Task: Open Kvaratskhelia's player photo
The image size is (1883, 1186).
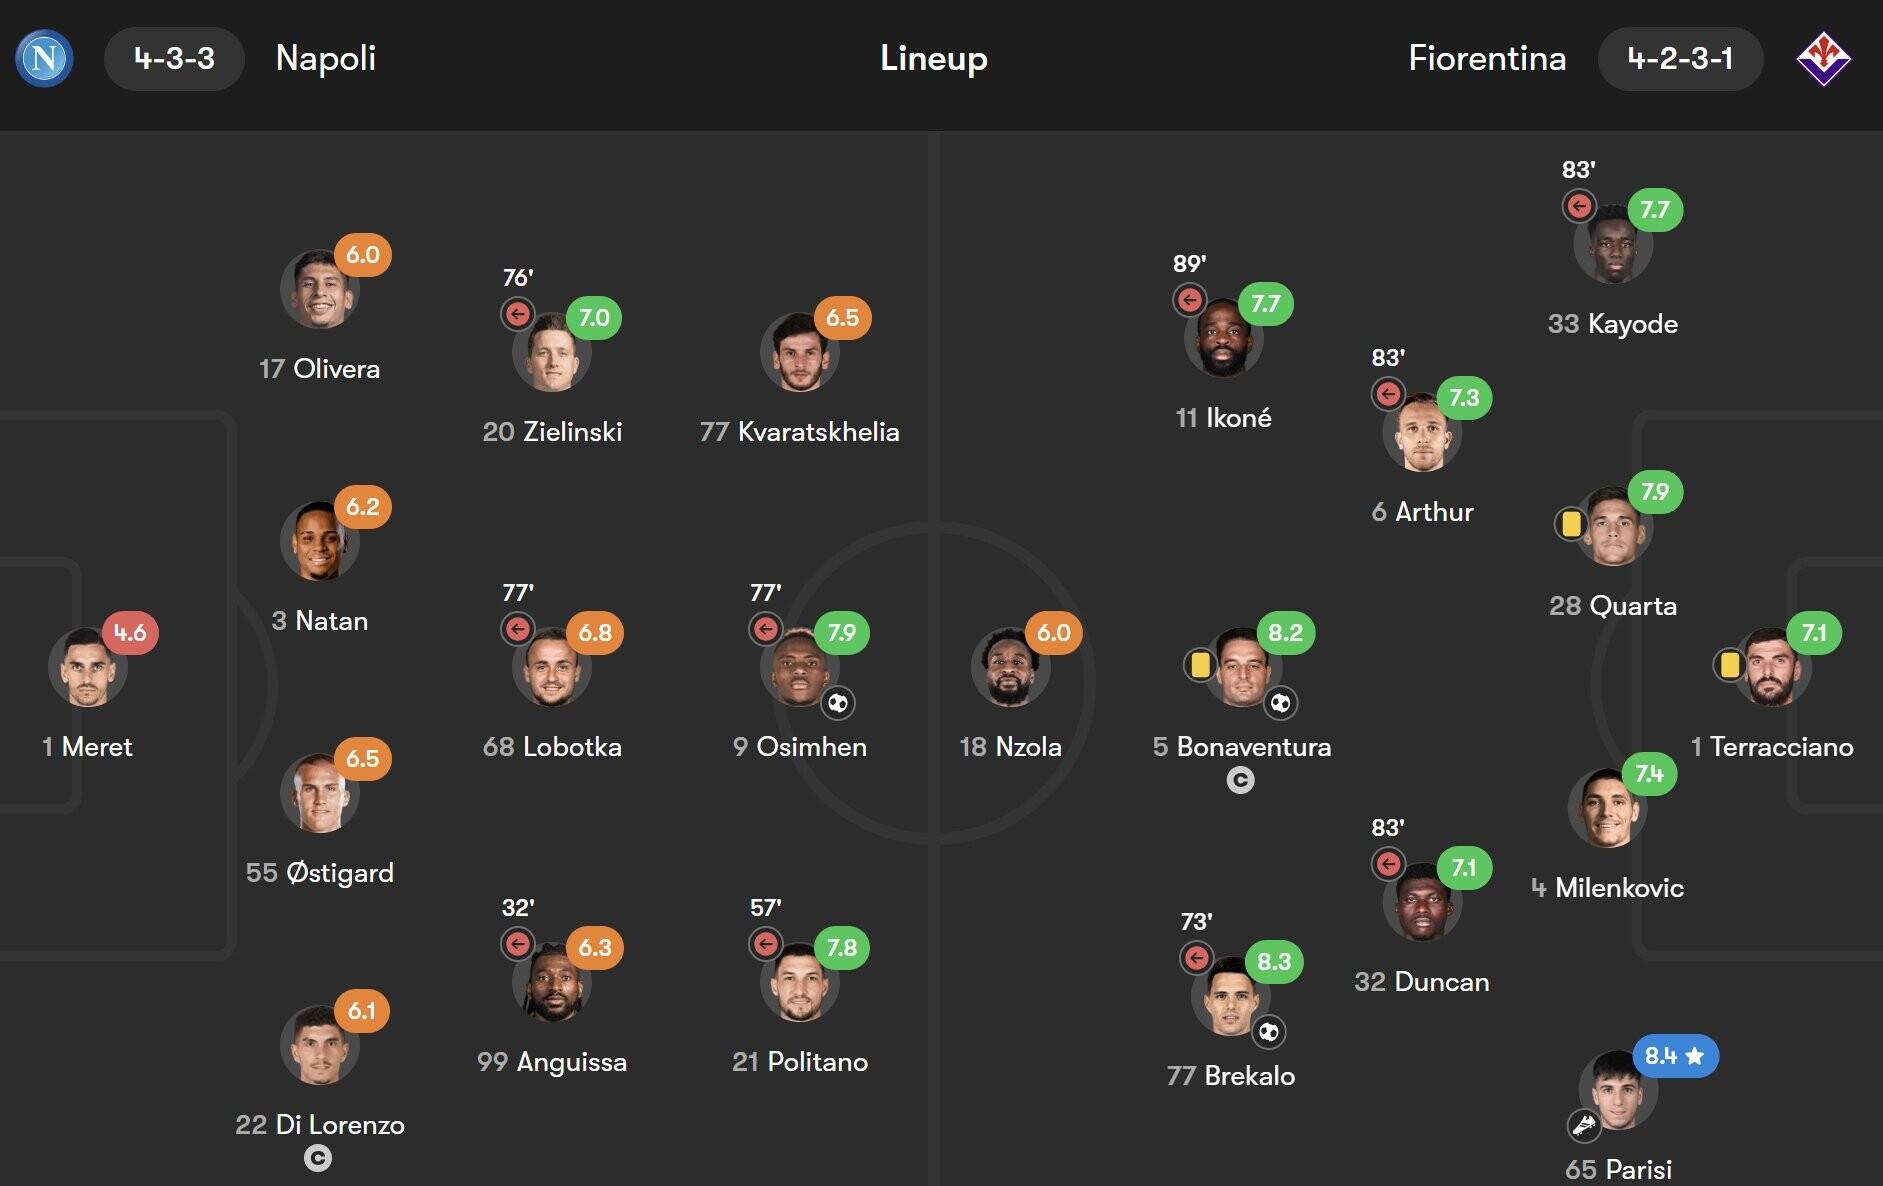Action: click(798, 354)
